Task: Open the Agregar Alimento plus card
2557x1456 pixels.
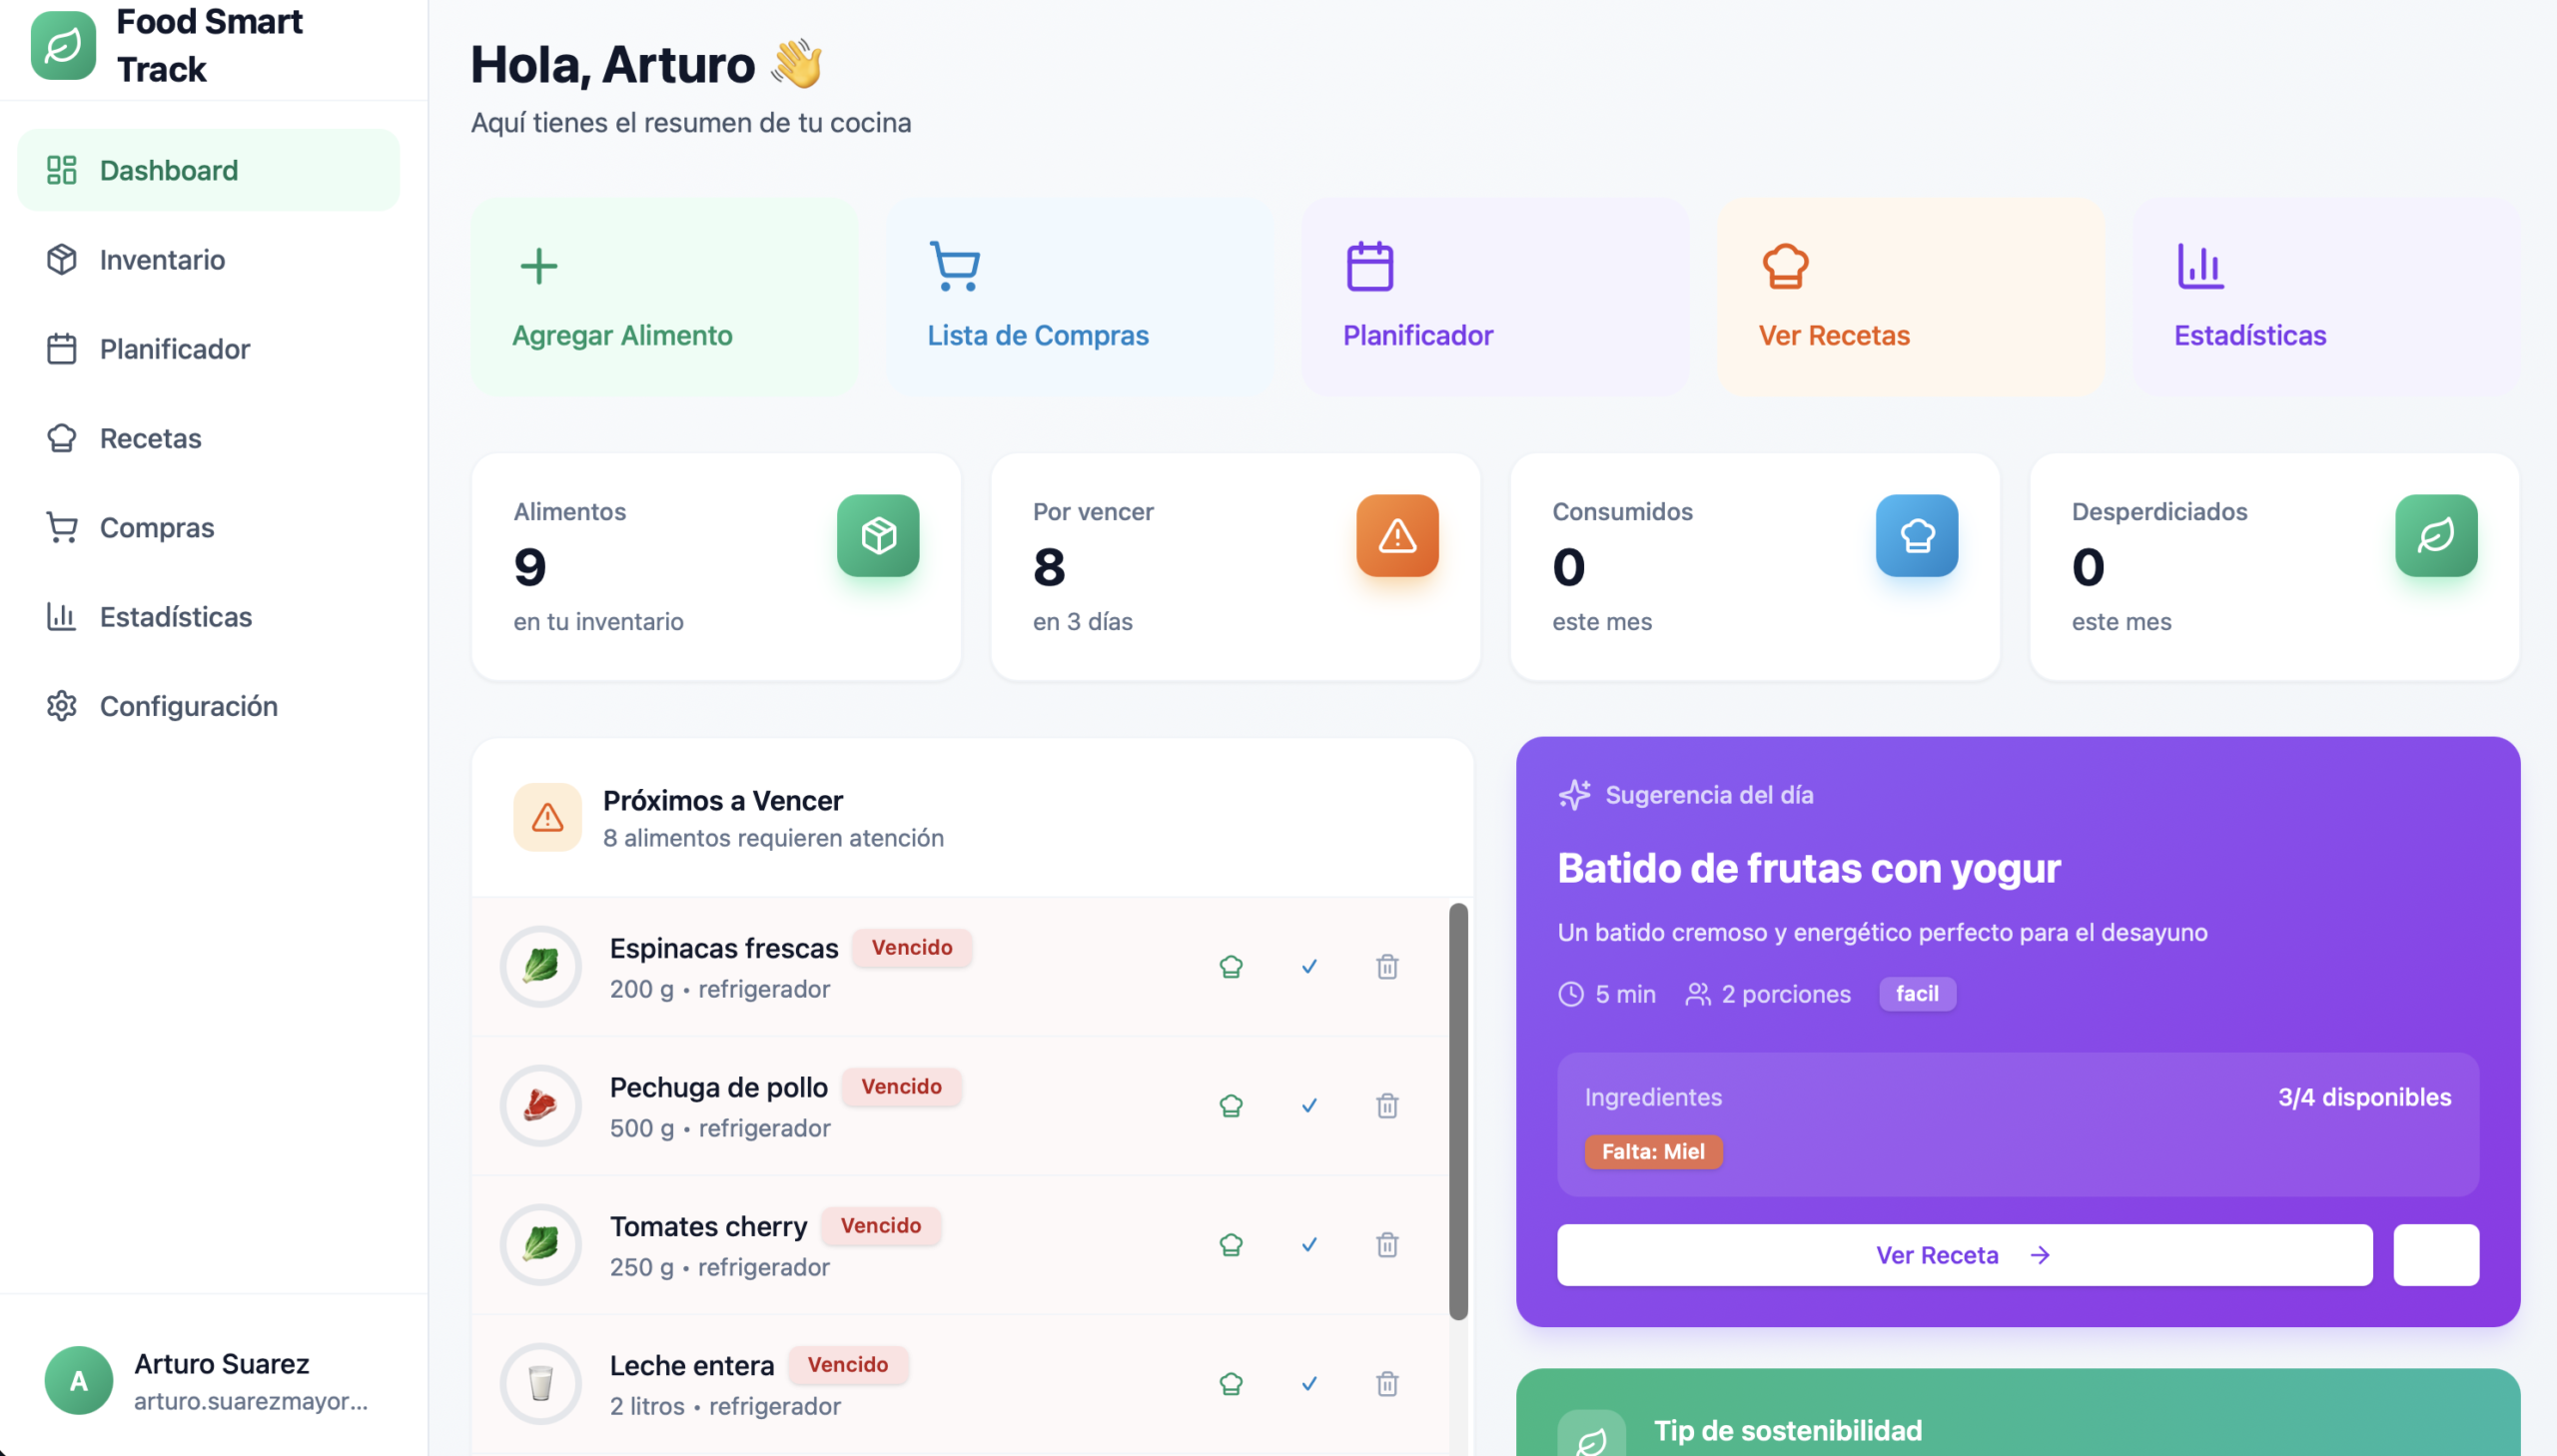Action: (x=664, y=296)
